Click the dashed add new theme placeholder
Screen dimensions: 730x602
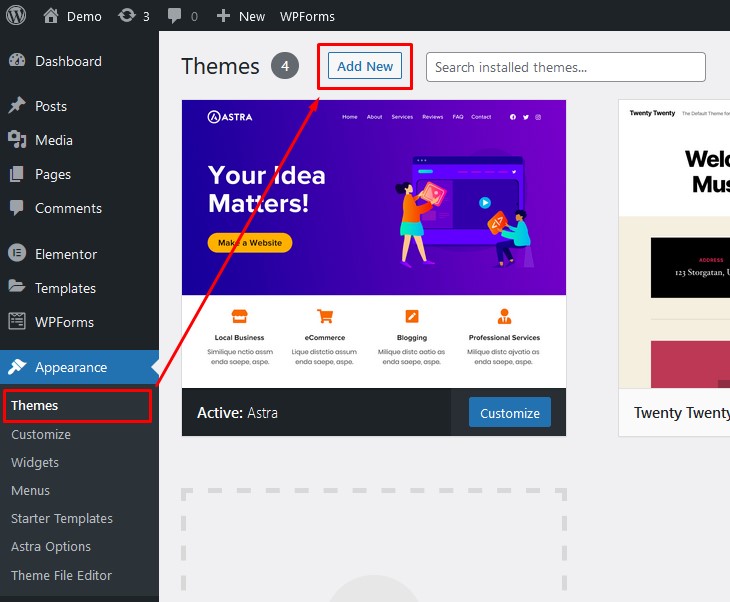point(374,545)
